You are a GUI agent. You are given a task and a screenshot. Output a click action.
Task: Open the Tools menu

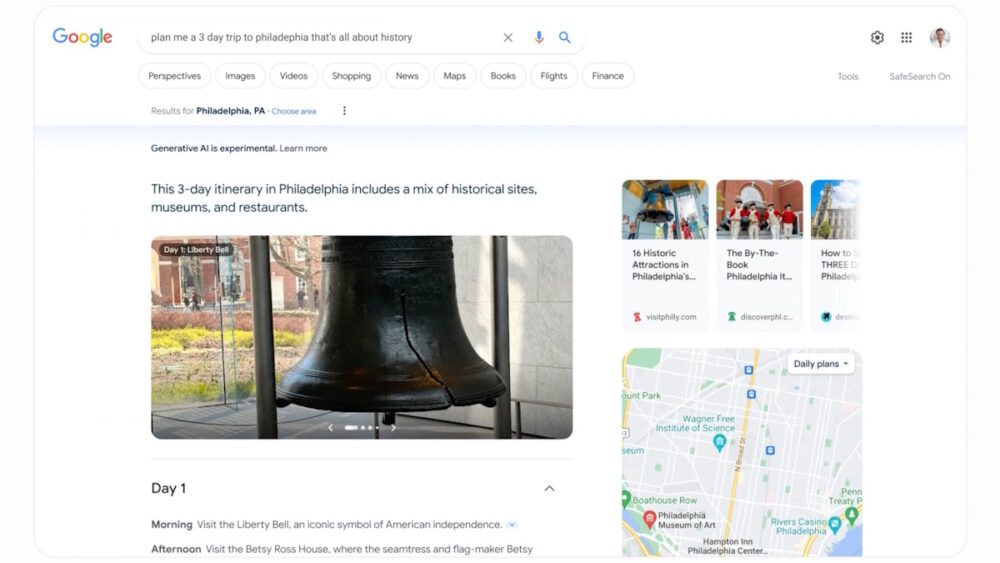pos(848,77)
